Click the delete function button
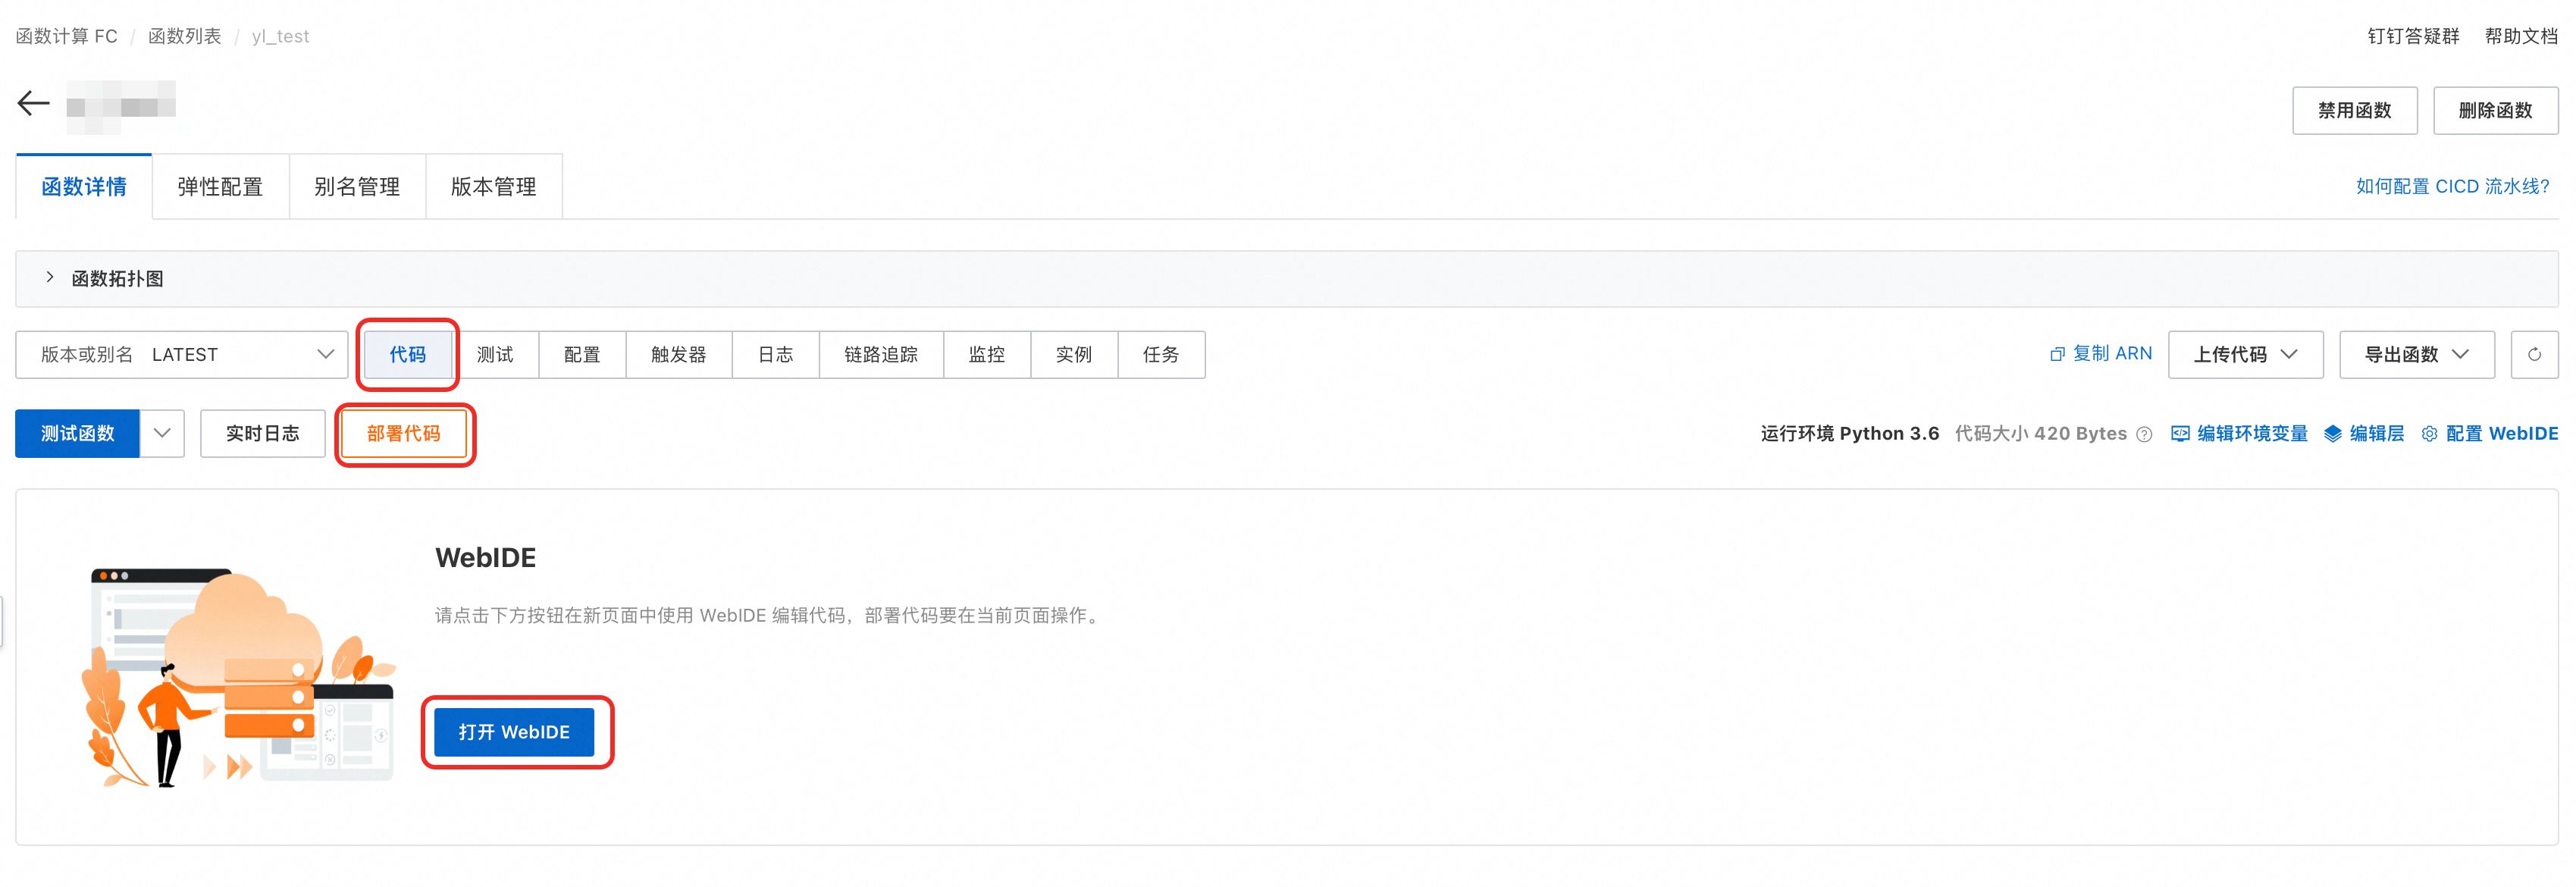The height and width of the screenshot is (887, 2576). (2494, 110)
